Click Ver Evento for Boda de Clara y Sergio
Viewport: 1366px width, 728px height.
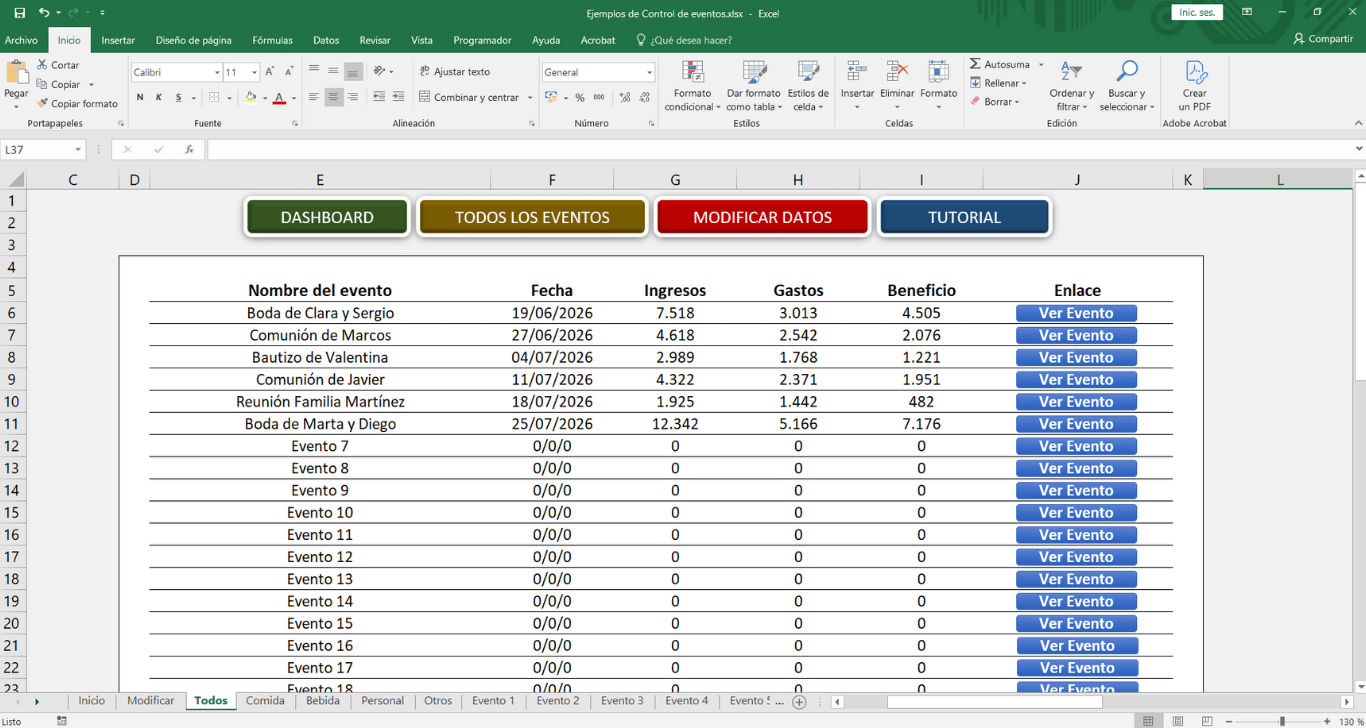[1076, 313]
